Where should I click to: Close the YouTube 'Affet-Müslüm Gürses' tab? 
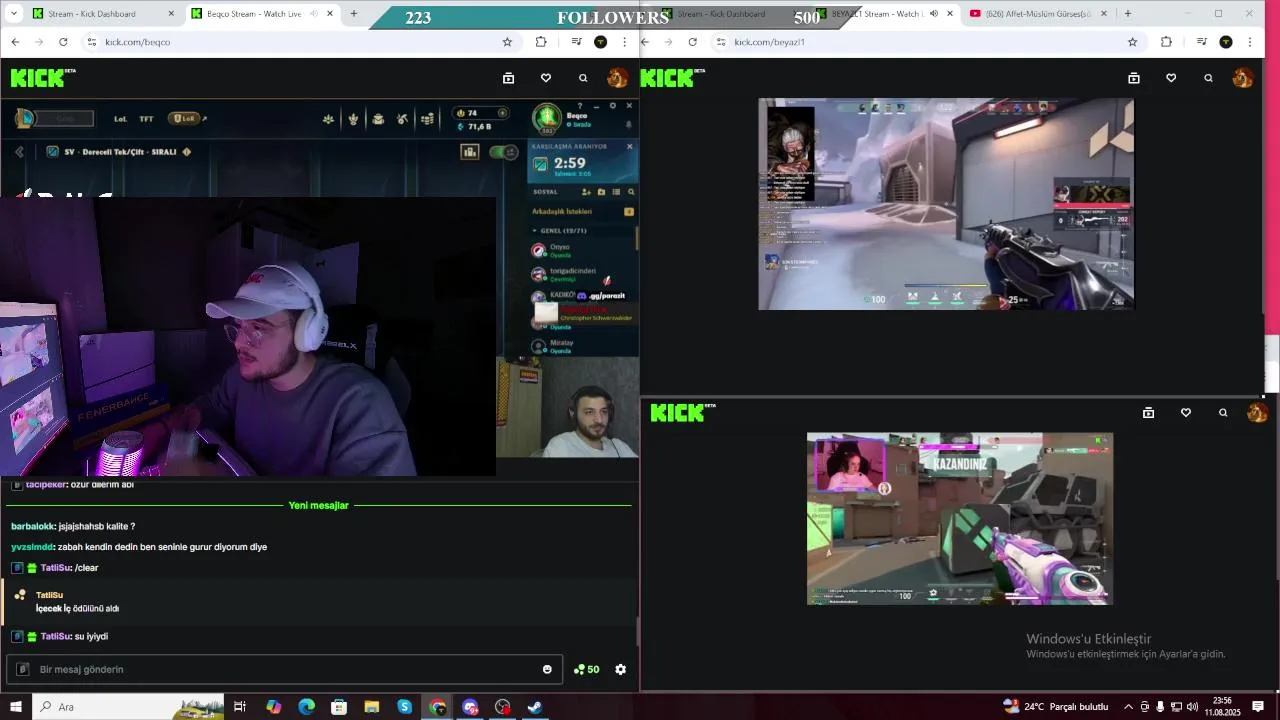coord(1104,14)
